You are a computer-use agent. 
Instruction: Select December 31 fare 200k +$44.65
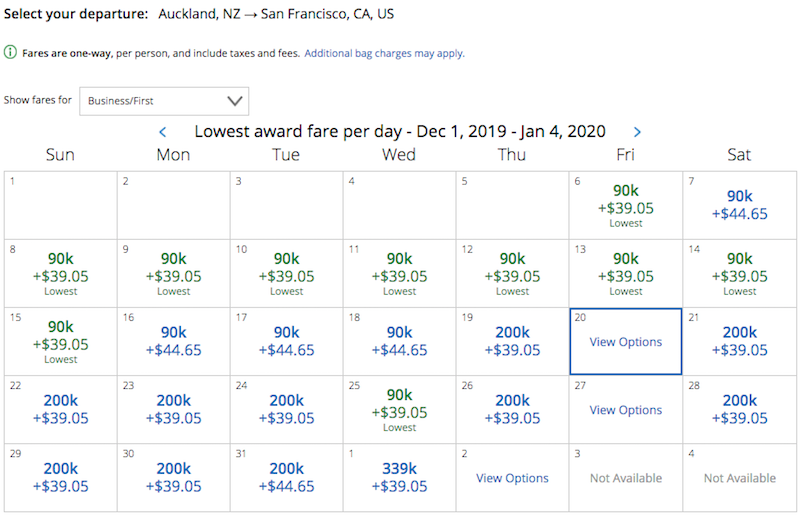click(286, 478)
